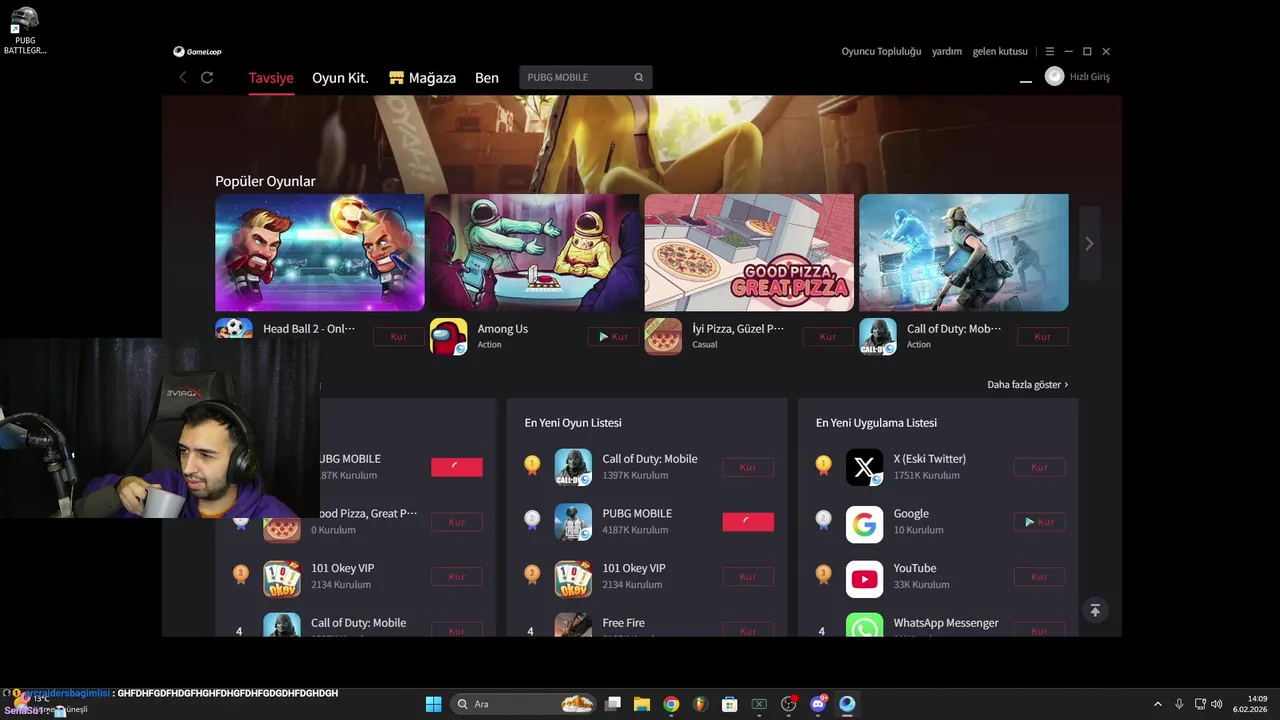The width and height of the screenshot is (1280, 720).
Task: Click PUBG MOBILE icon in En Yeni Oyun Listesi
Action: (573, 522)
